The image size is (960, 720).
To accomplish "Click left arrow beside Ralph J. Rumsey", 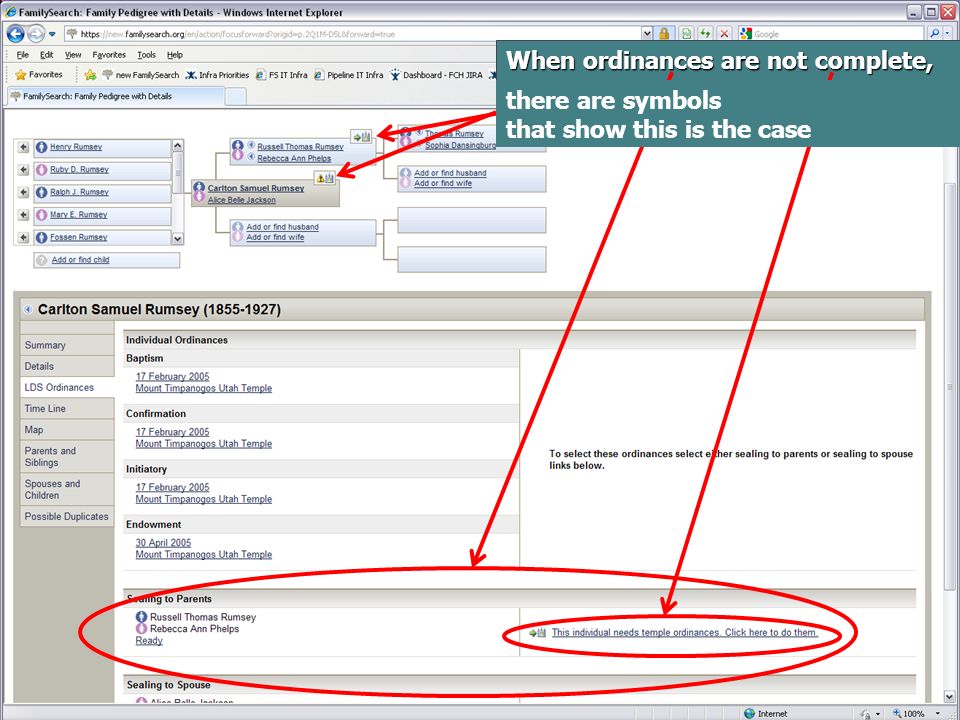I will (x=23, y=192).
